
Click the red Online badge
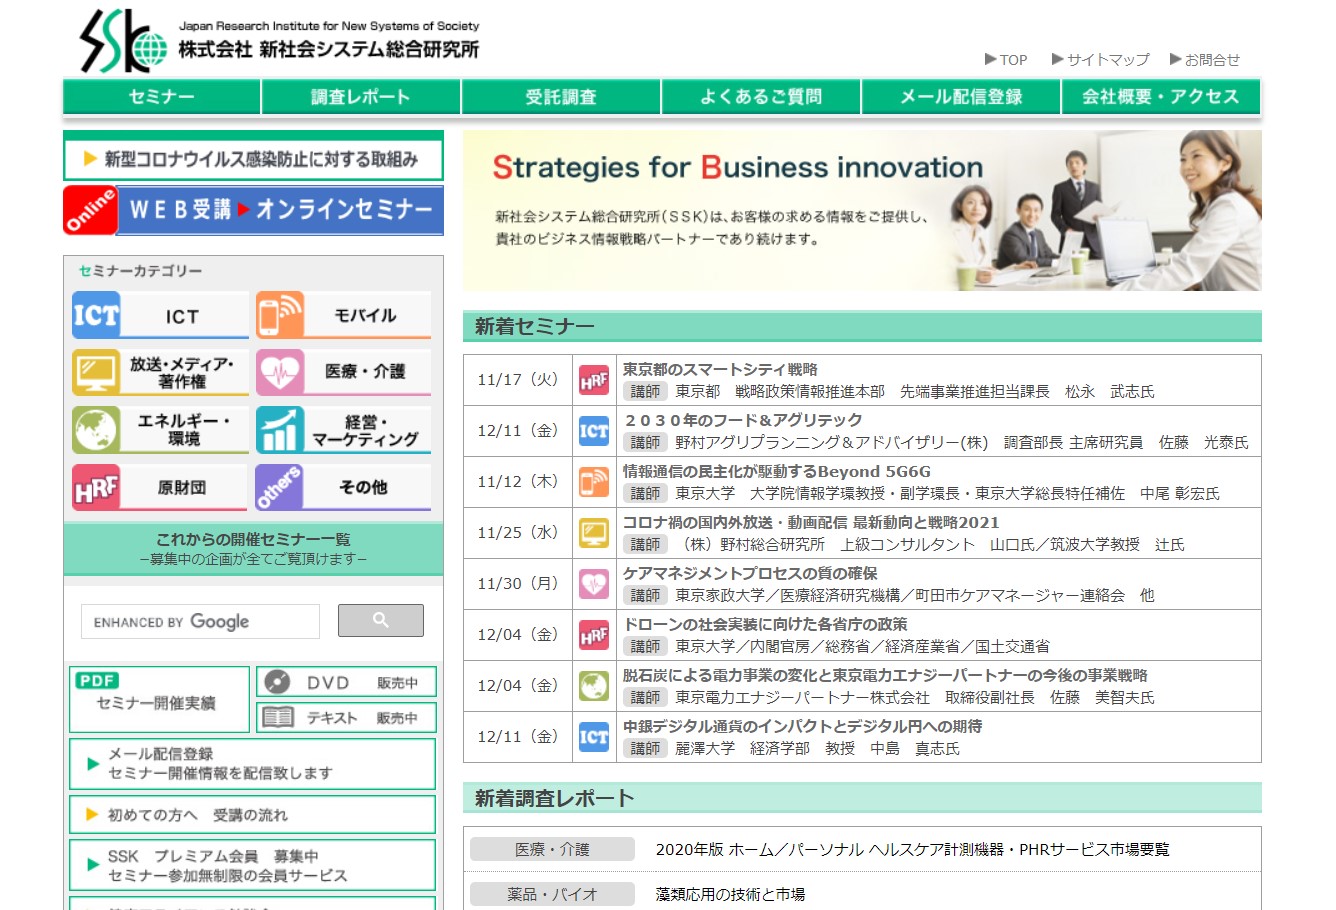coord(90,210)
